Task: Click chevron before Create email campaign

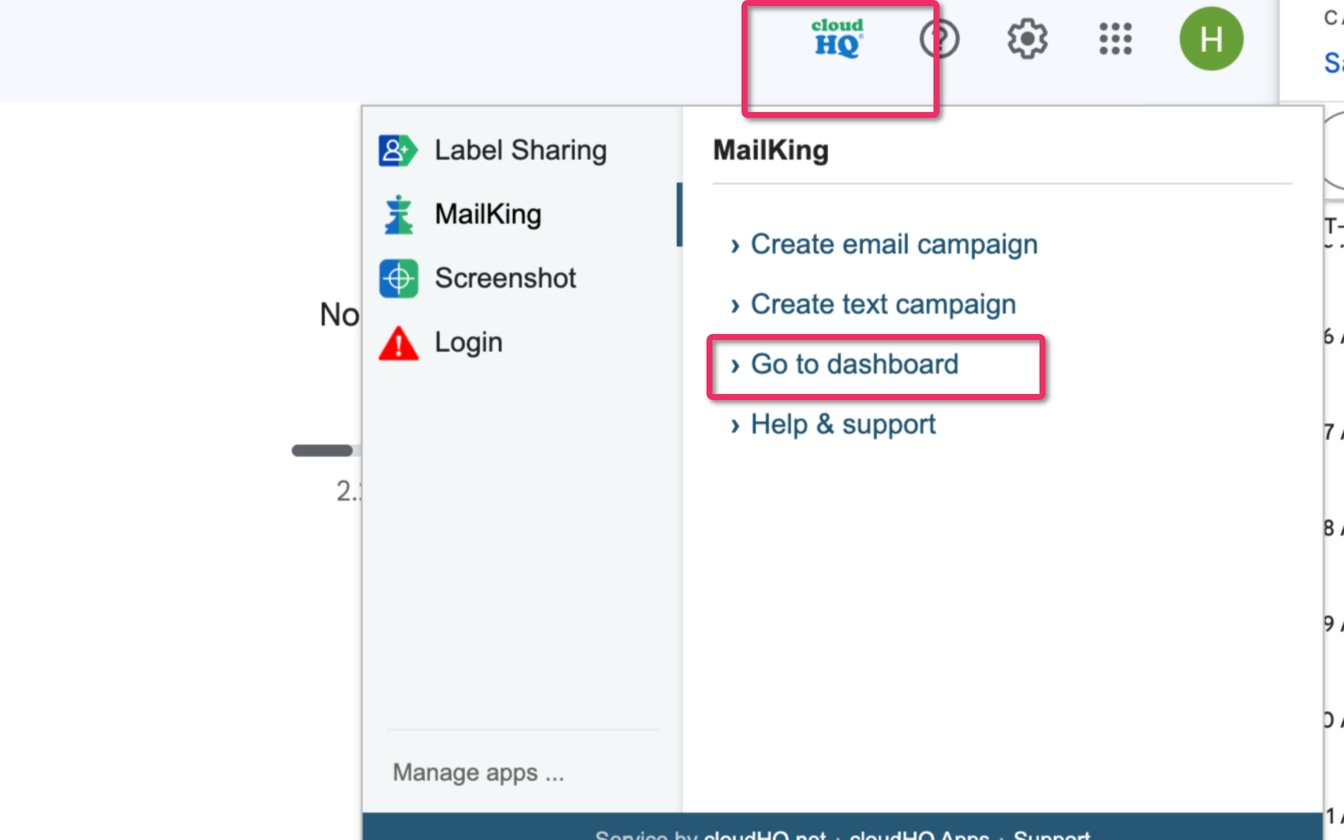Action: [x=735, y=245]
